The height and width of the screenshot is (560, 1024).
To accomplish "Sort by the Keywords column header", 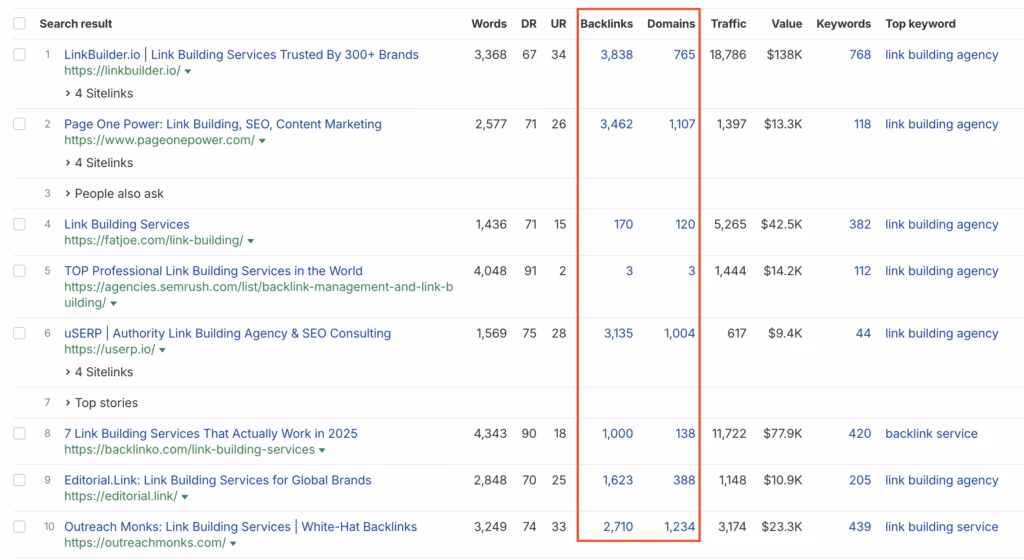I will (x=843, y=23).
